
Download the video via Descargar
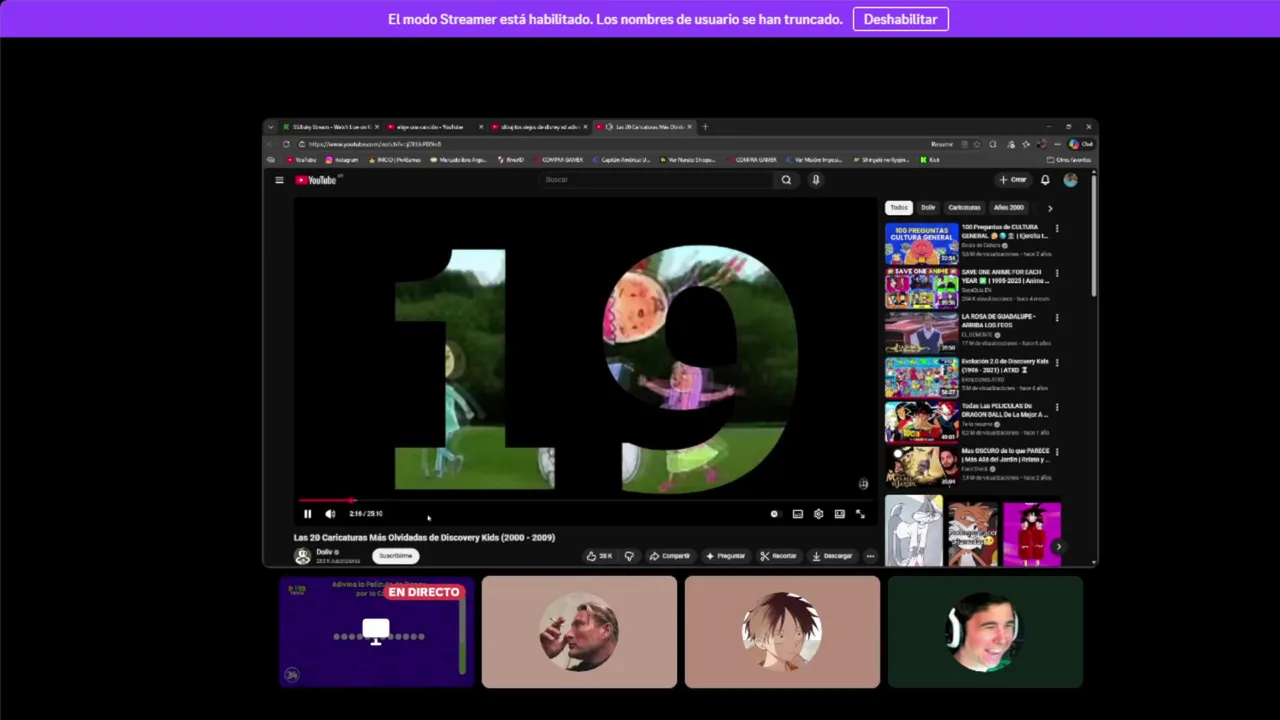click(x=832, y=556)
